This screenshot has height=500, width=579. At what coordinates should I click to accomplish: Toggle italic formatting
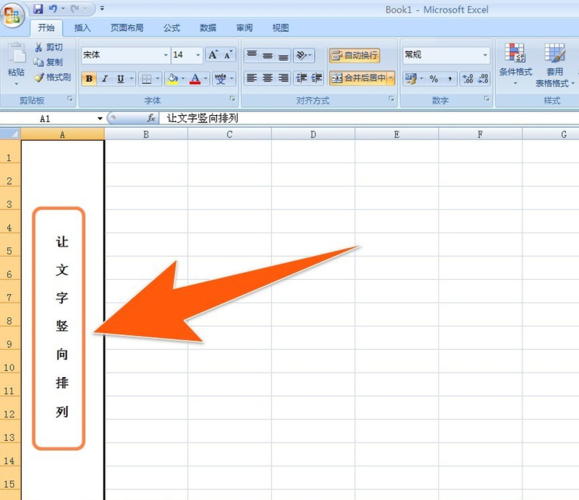[x=105, y=78]
